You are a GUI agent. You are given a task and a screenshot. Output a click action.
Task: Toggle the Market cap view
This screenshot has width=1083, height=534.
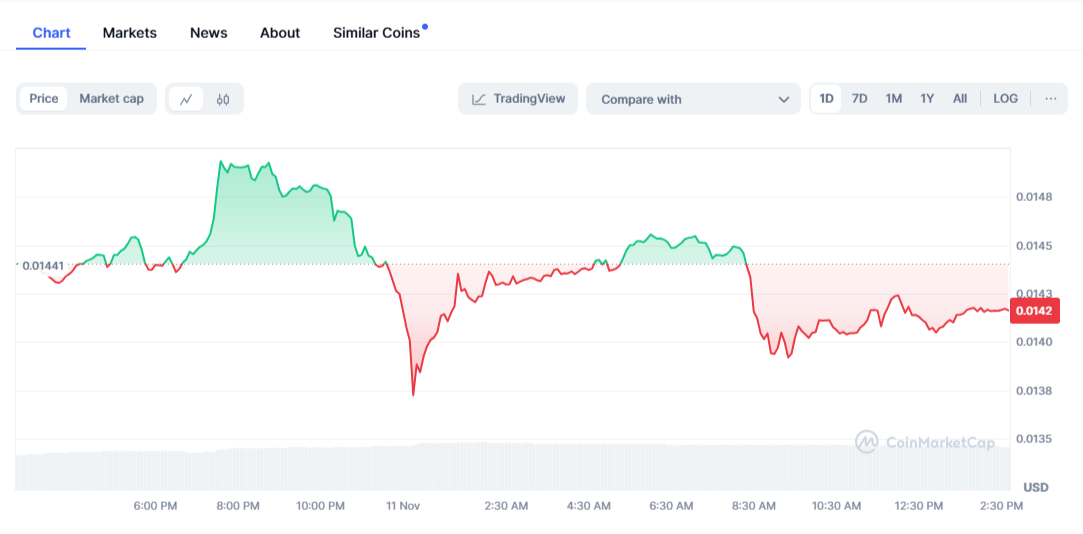tap(111, 99)
